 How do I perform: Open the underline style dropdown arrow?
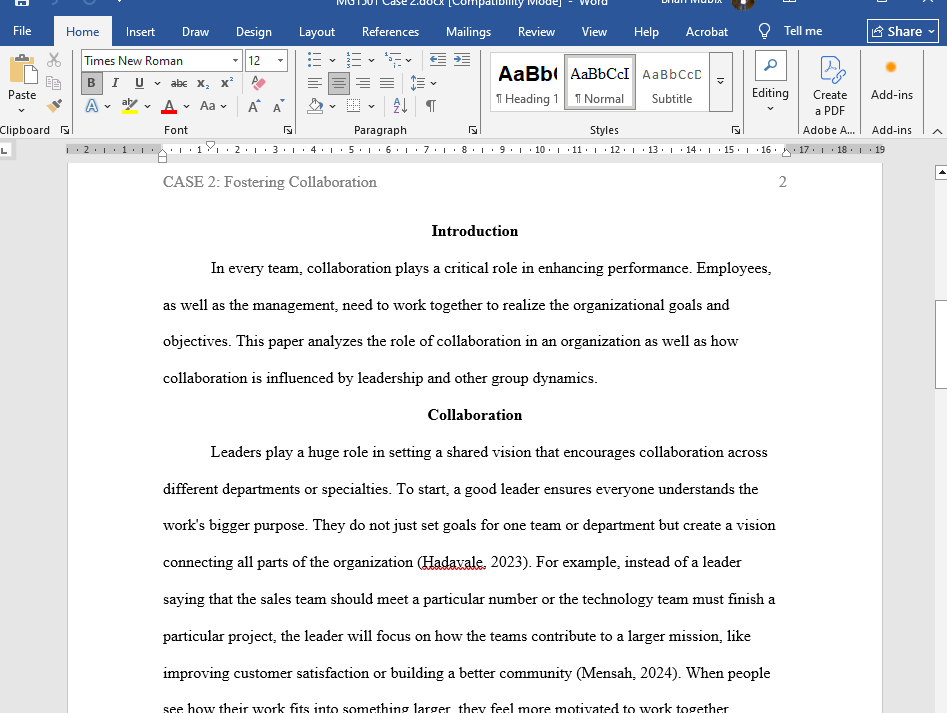coord(157,83)
